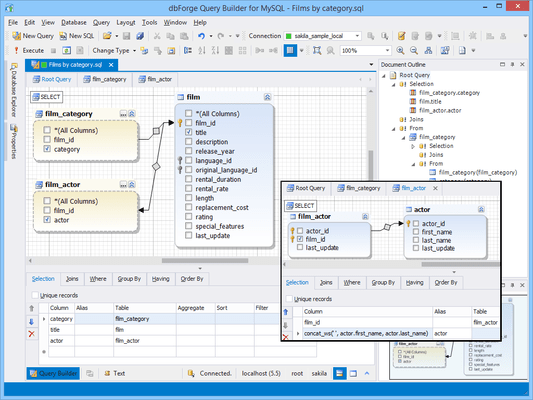The width and height of the screenshot is (533, 400).
Task: Click the Save floppy disk icon
Action: click(127, 36)
